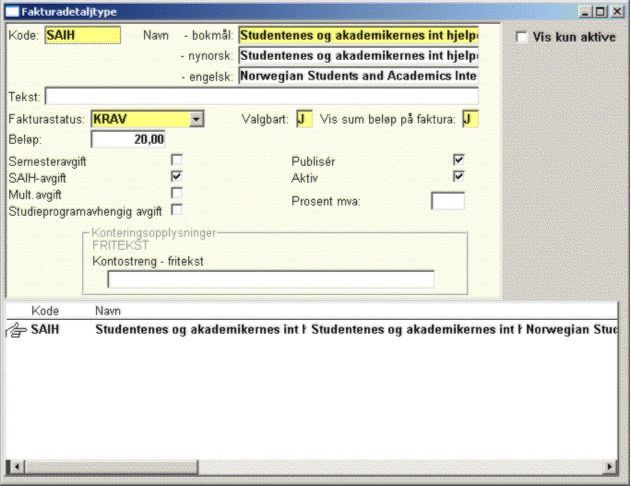
Task: Select the engelsk name field
Action: click(358, 76)
